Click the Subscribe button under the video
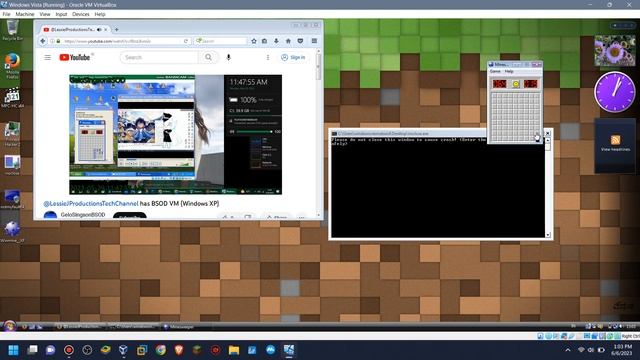This screenshot has height=360, width=640. pyautogui.click(x=129, y=216)
